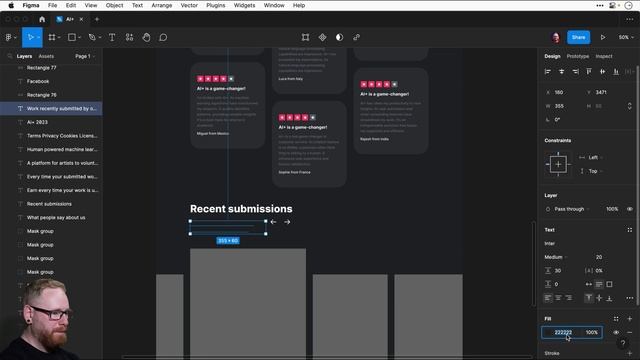Screen dimensions: 640x360
Task: Set text align center
Action: 558,298
